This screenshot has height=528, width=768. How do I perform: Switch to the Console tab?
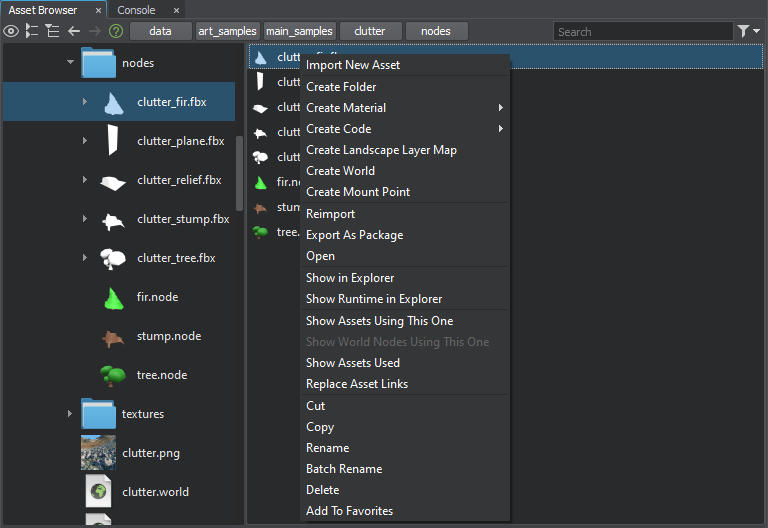(136, 10)
